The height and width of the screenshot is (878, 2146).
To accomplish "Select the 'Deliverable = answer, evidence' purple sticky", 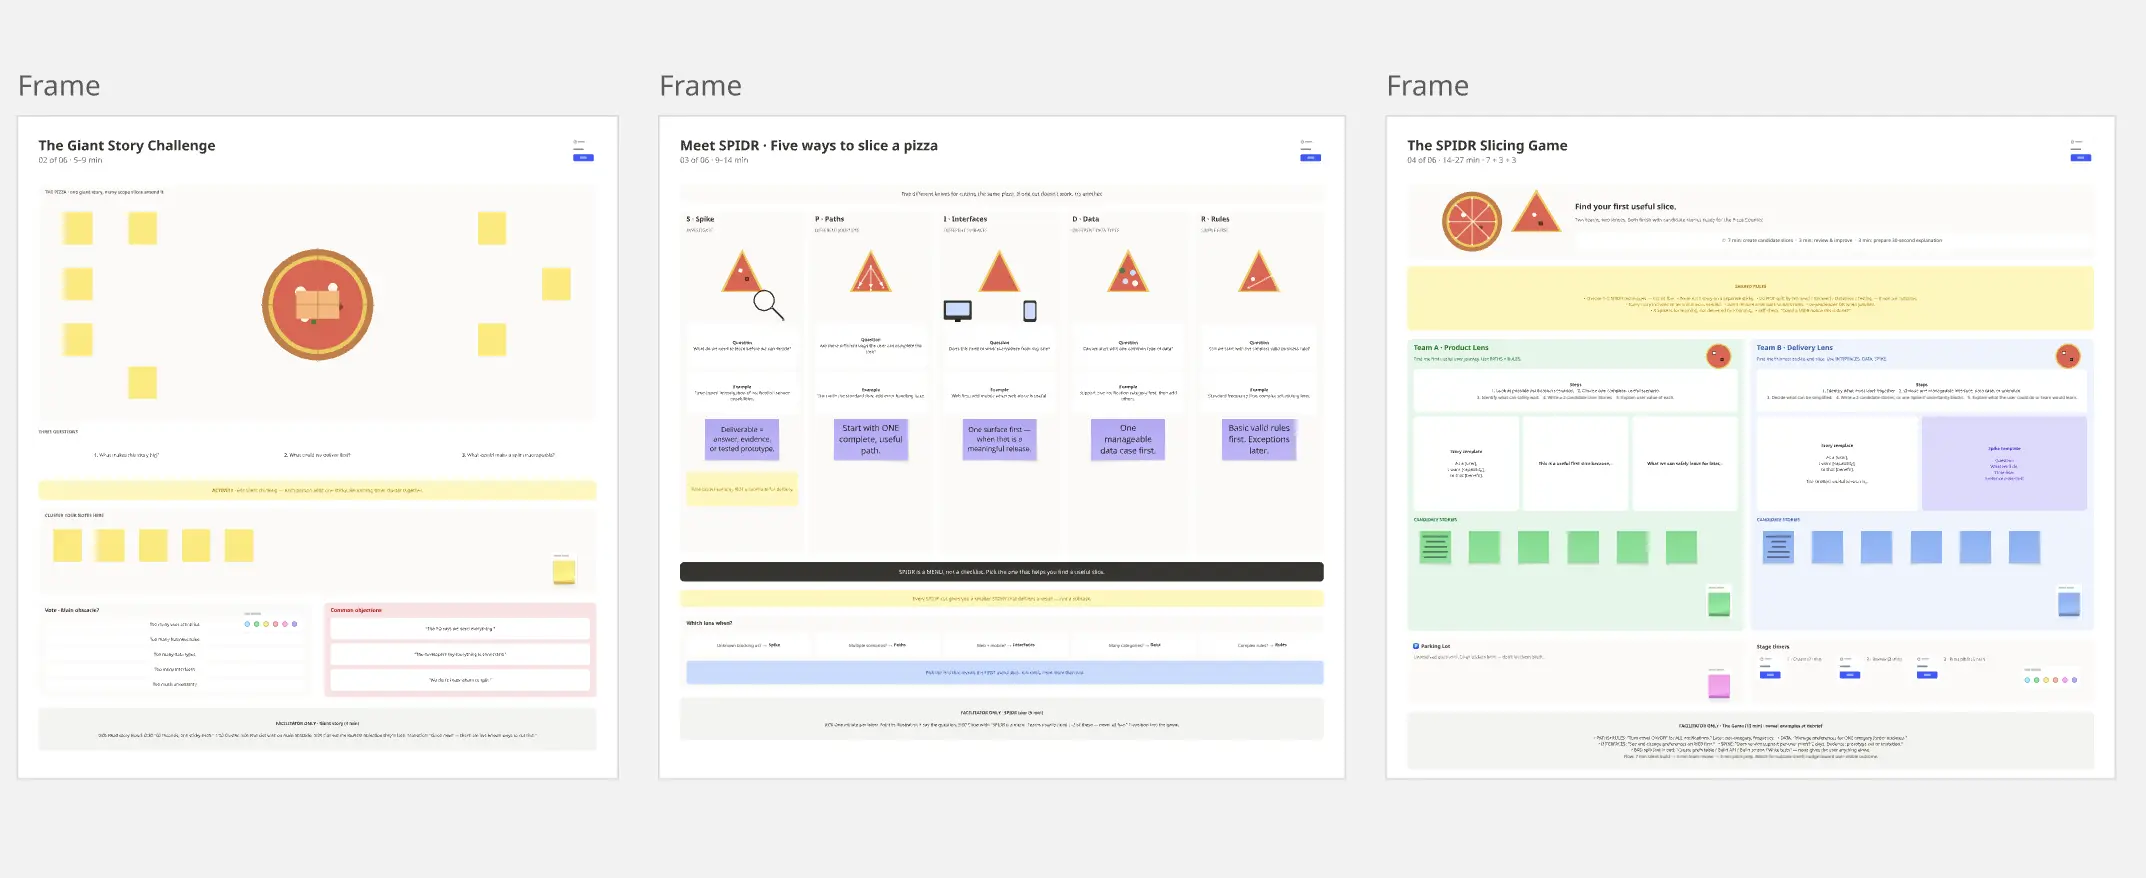I will click(x=741, y=440).
